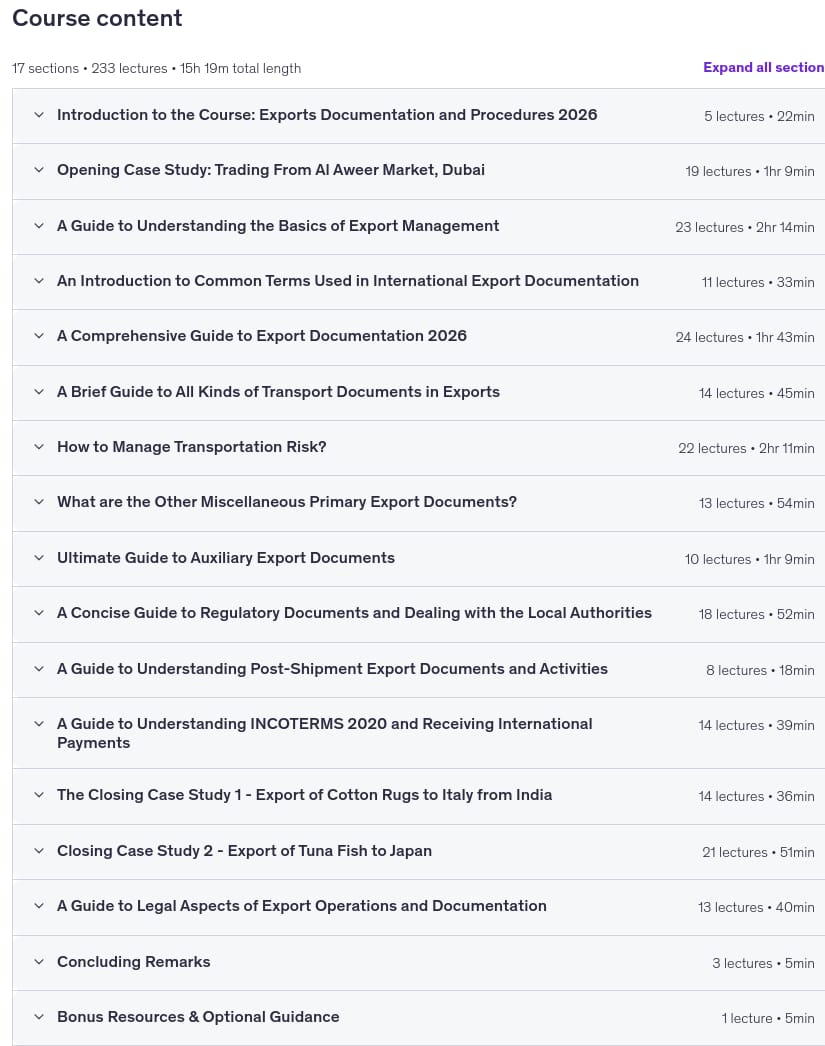
Task: Click the 'Concluding Remarks' section title
Action: 133,961
